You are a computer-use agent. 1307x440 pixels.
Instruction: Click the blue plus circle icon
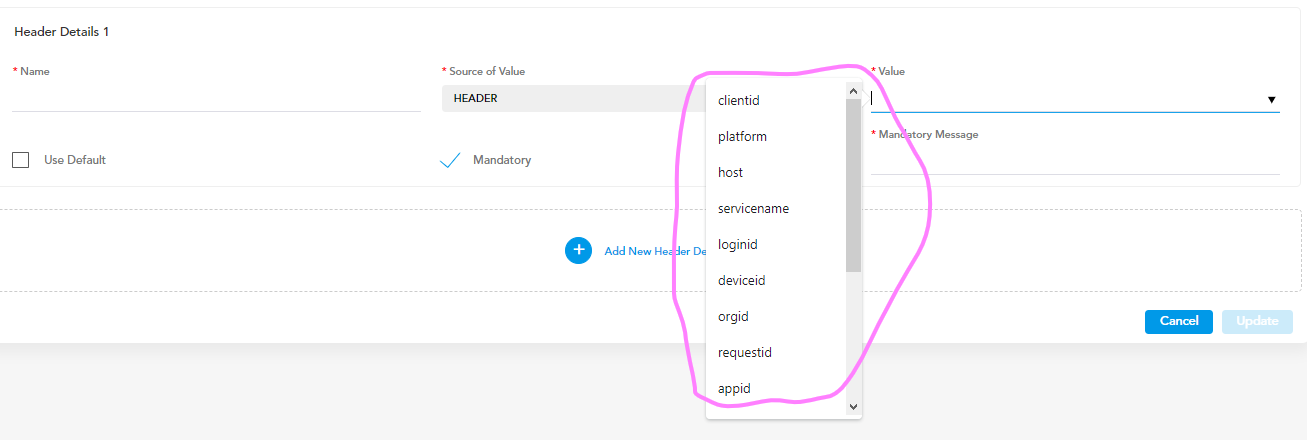(578, 250)
